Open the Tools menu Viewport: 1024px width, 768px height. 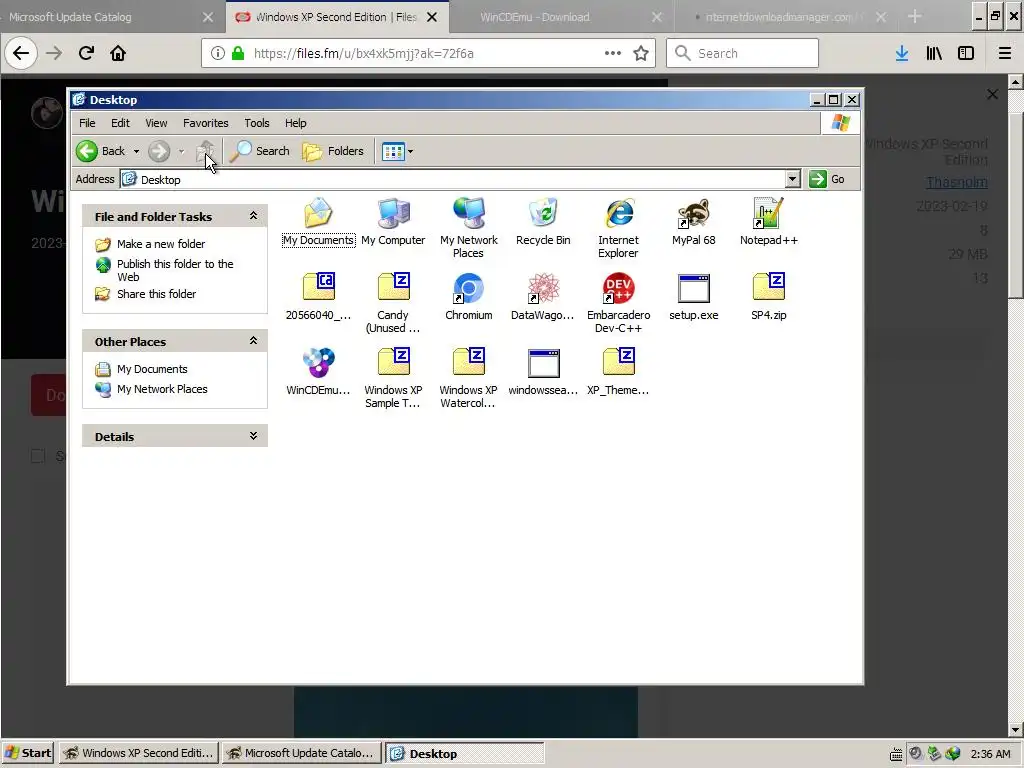pyautogui.click(x=257, y=123)
